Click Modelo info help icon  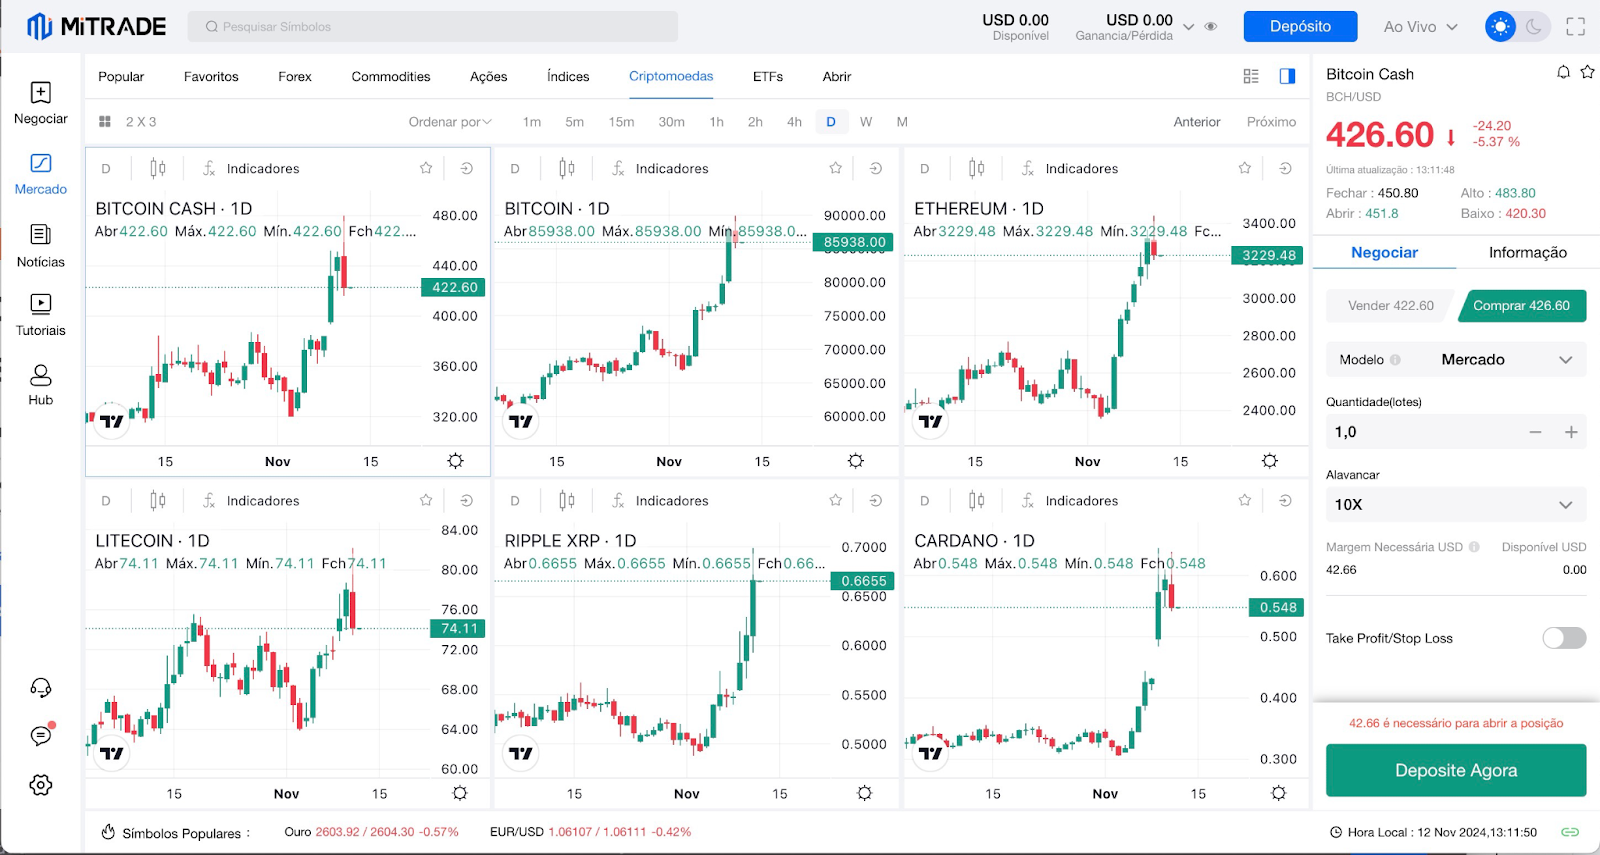click(x=1395, y=360)
